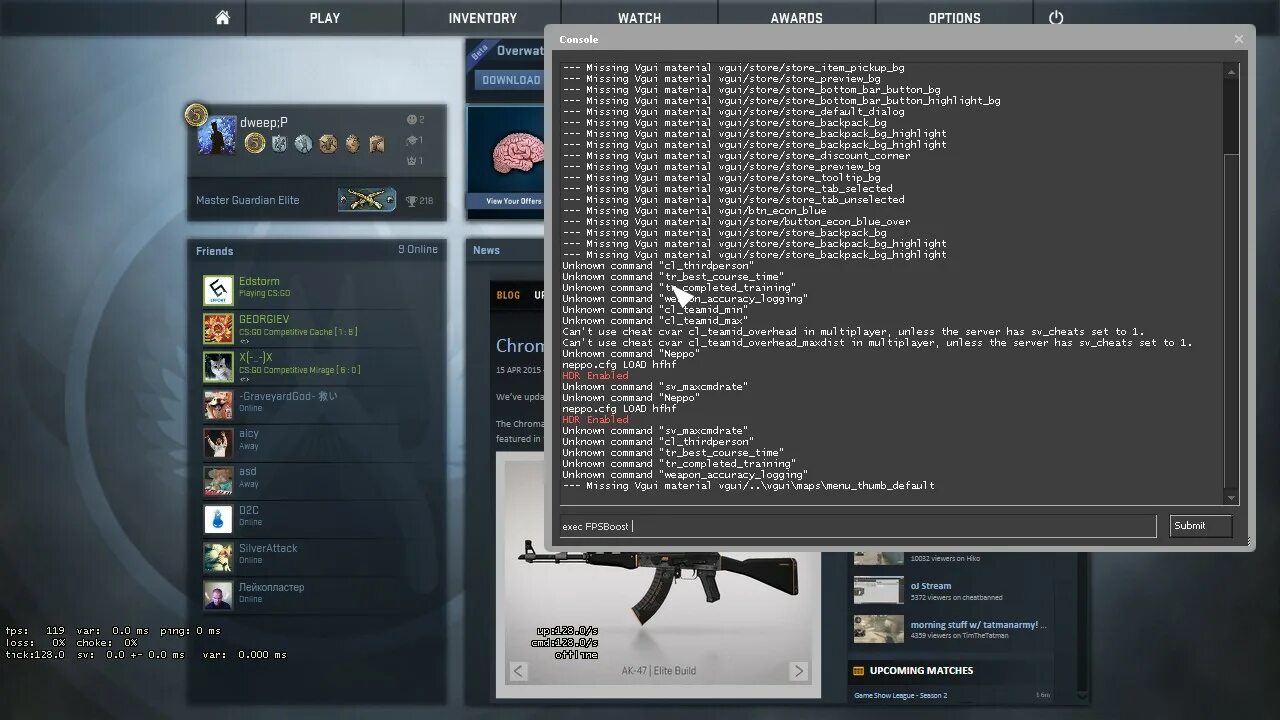The image size is (1280, 720).
Task: Click the Master Guardian Elite rank badge
Action: (366, 200)
